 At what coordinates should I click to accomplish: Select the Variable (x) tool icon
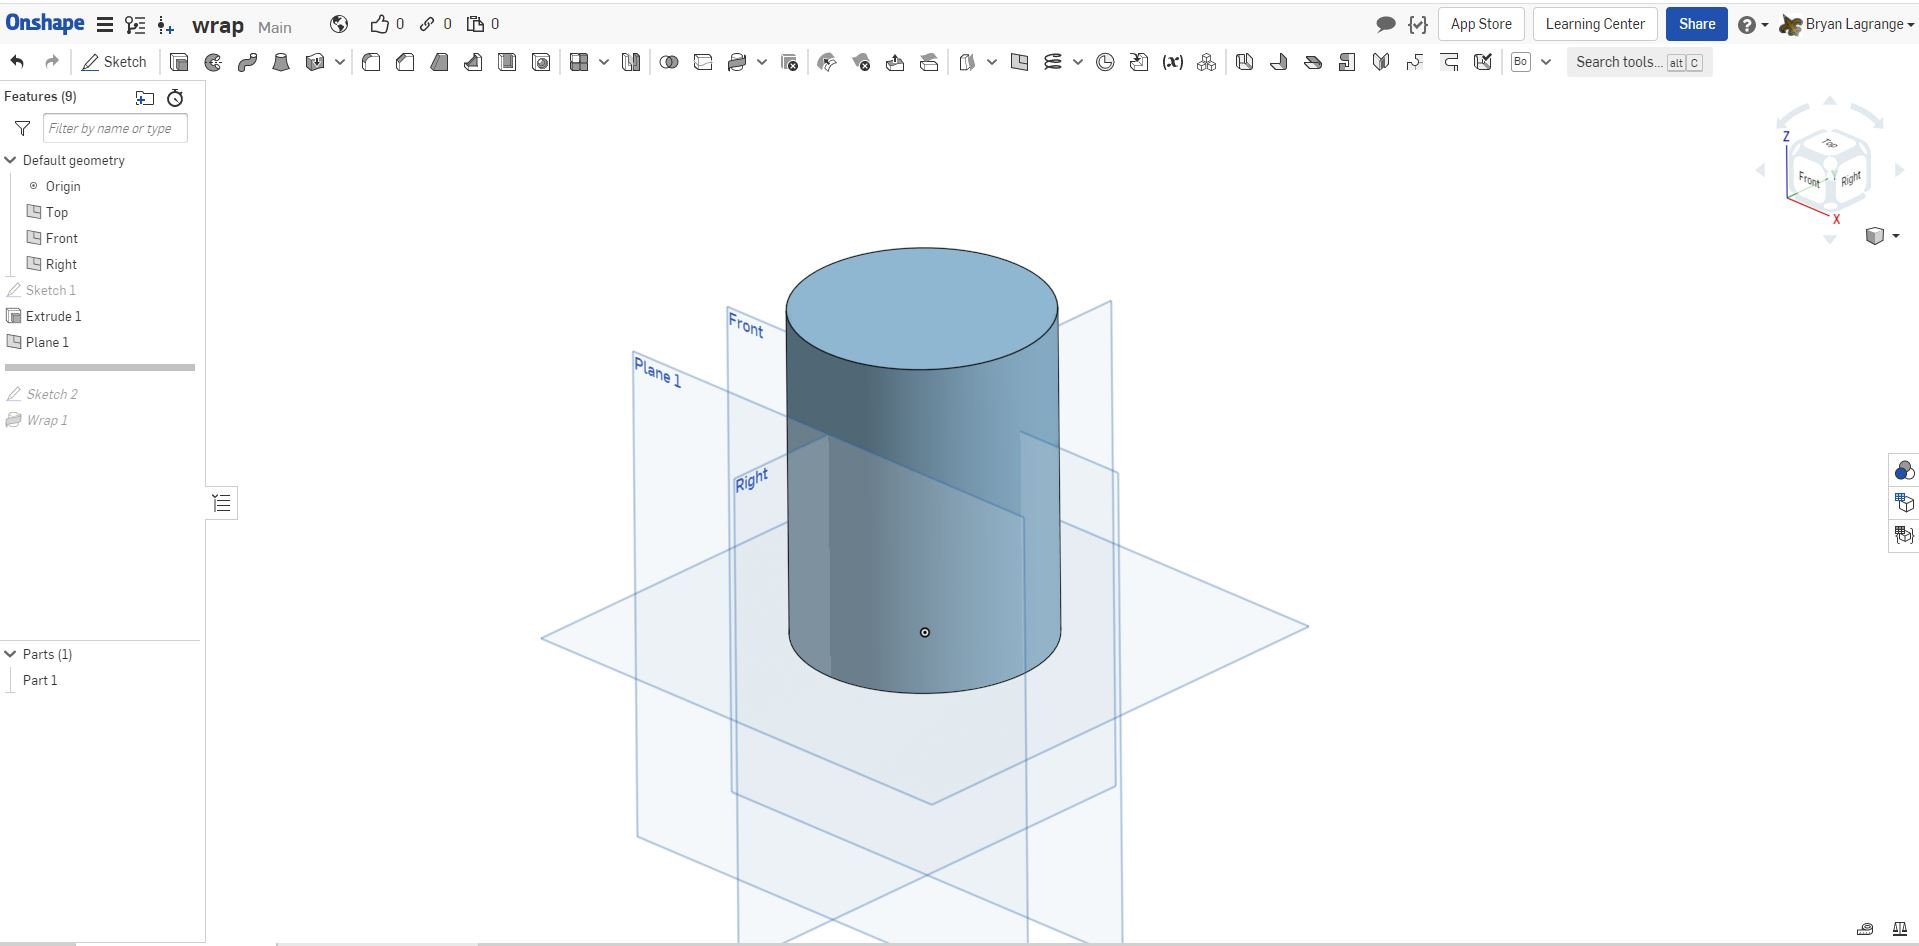(x=1173, y=62)
